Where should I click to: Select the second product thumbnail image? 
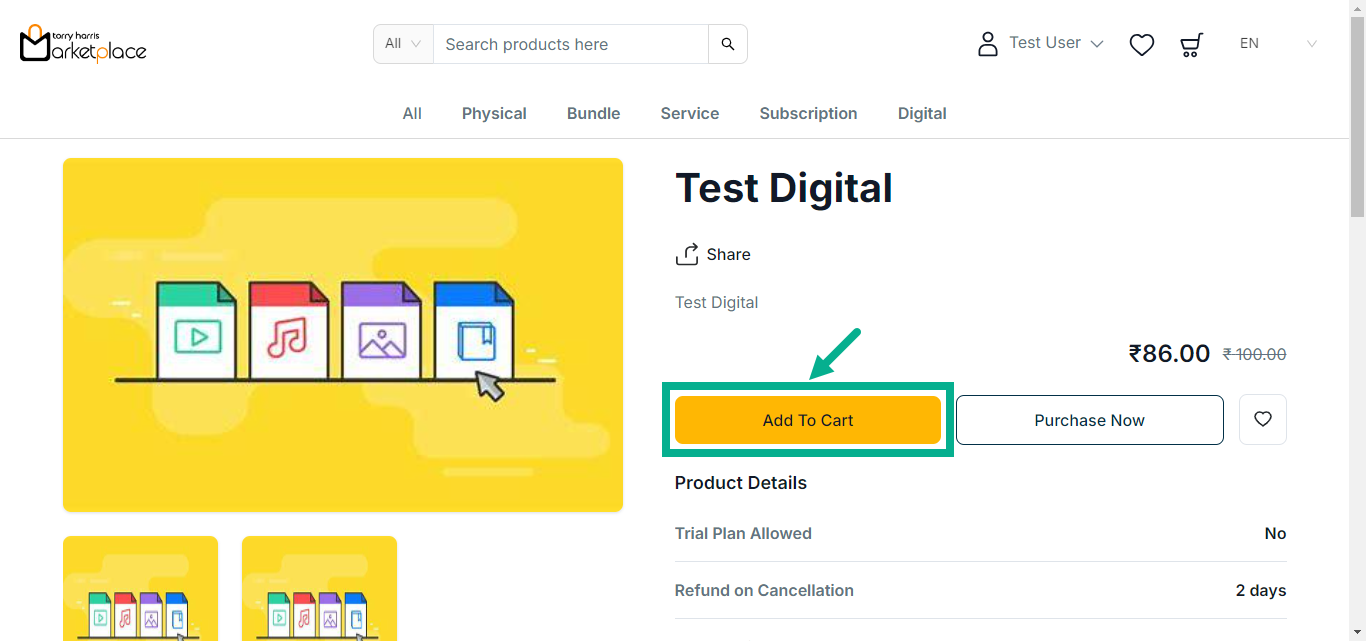tap(319, 590)
